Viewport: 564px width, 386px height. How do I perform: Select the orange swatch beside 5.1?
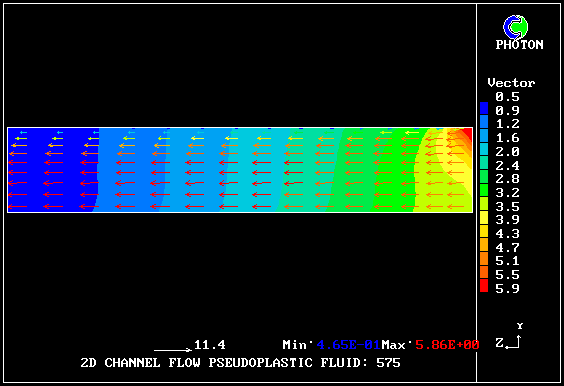pyautogui.click(x=484, y=259)
